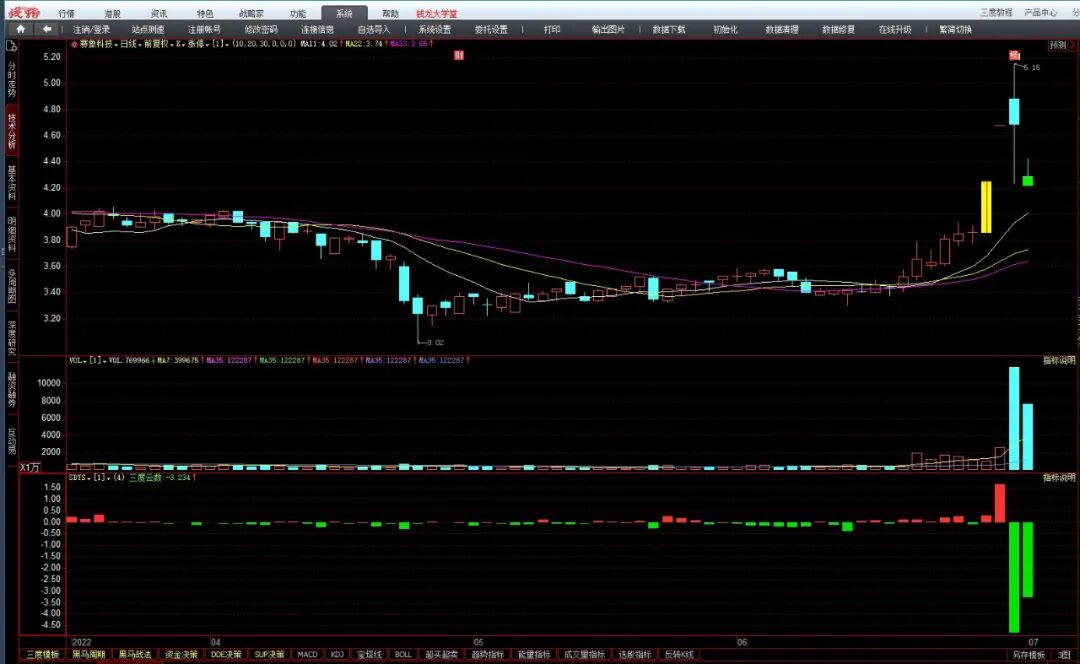1080x664 pixels.
Task: Click 输出图片 in the toolbar
Action: coord(608,30)
